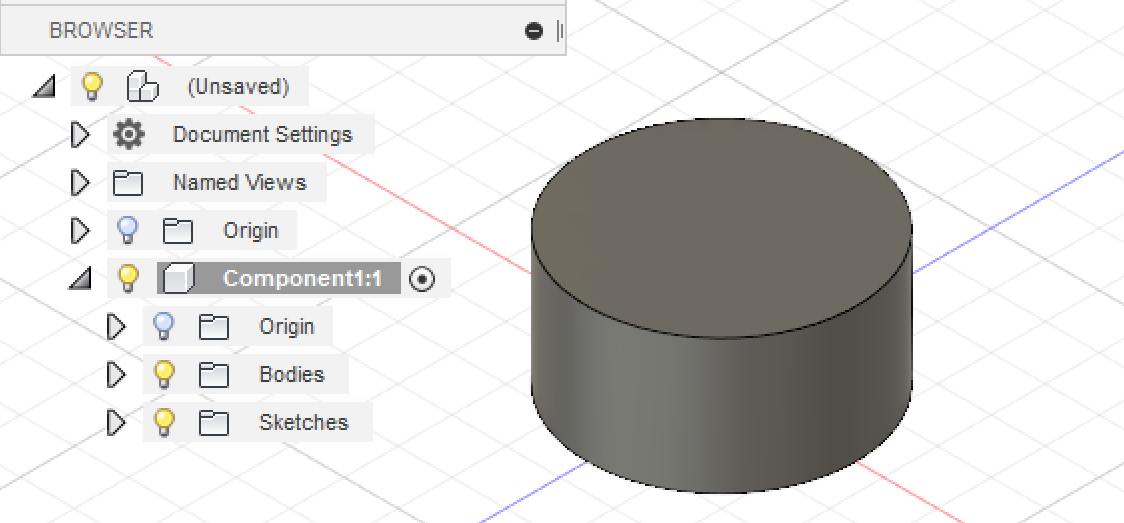Image resolution: width=1124 pixels, height=523 pixels.
Task: Click the (Unsaved) assembly document icon
Action: click(x=142, y=87)
